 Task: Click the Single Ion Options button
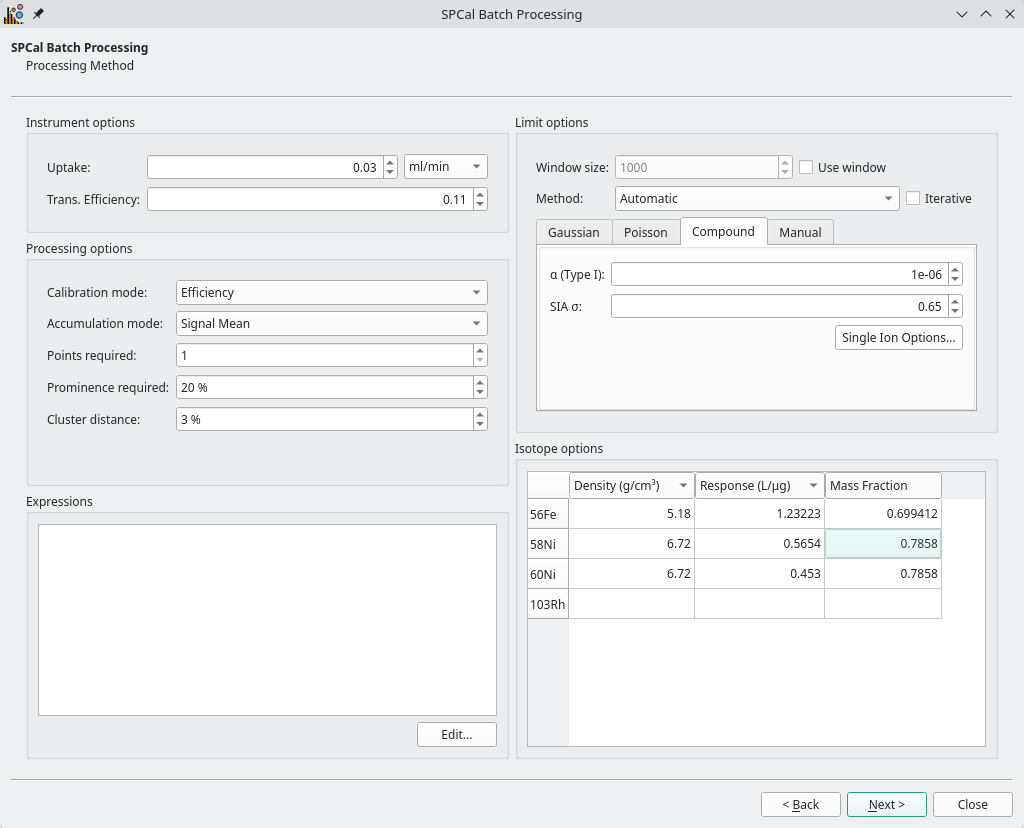[x=899, y=338]
